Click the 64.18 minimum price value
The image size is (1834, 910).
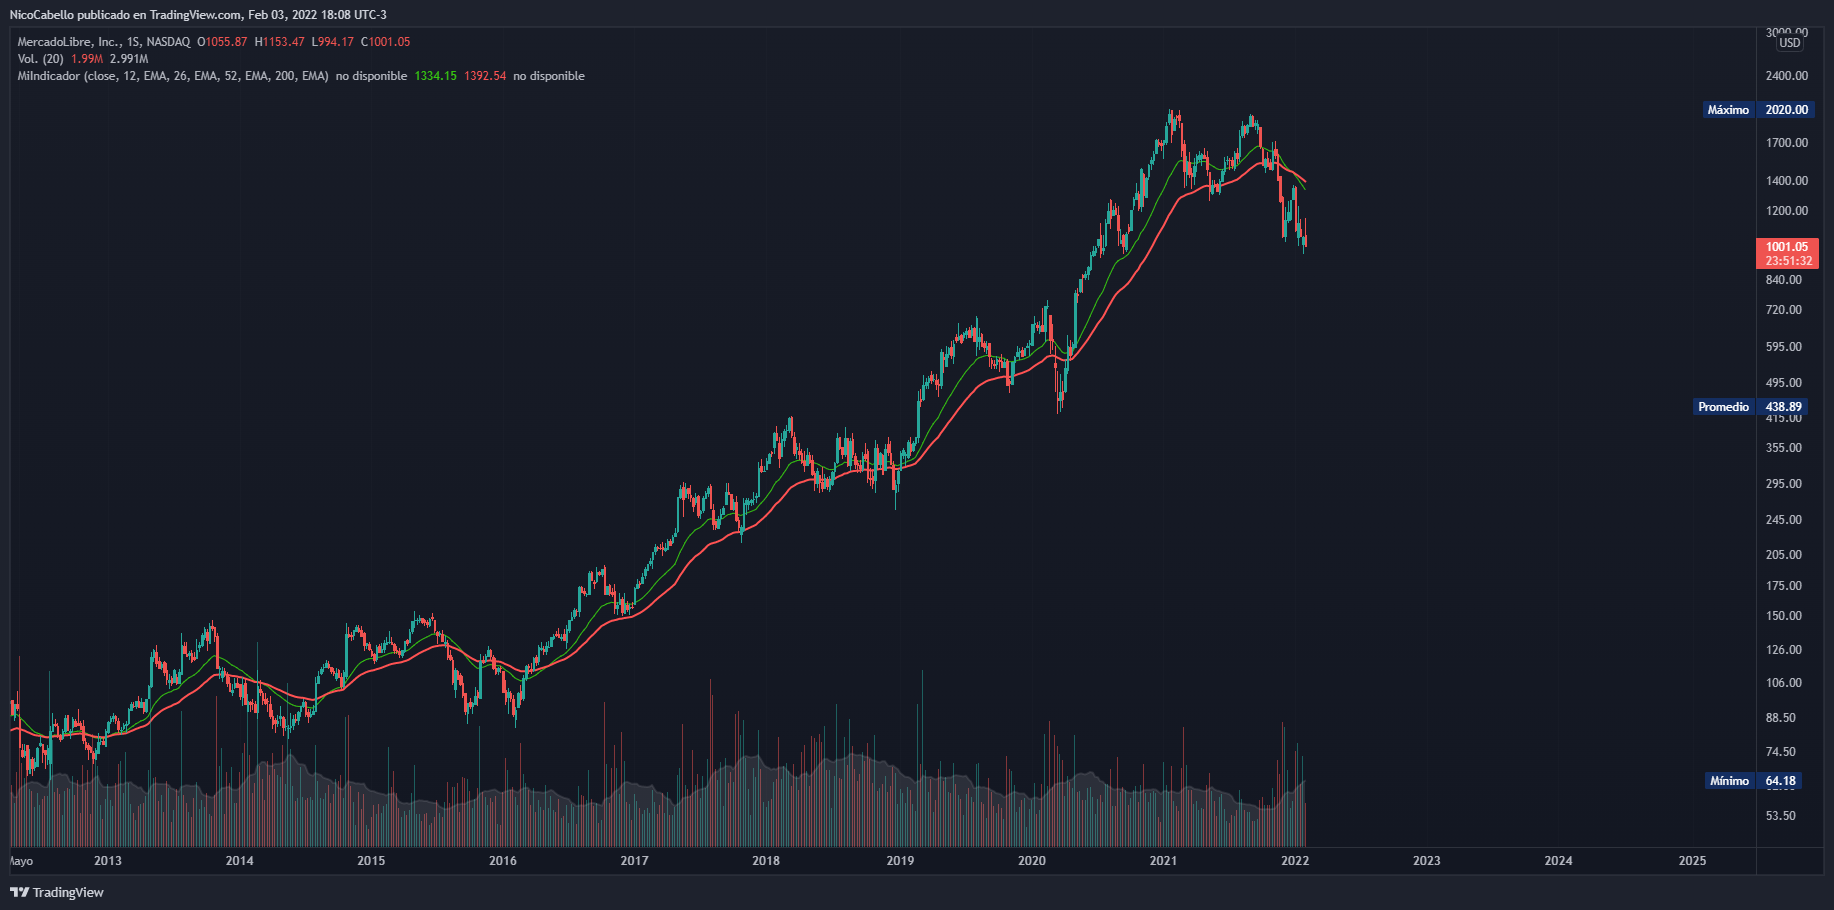[x=1780, y=781]
